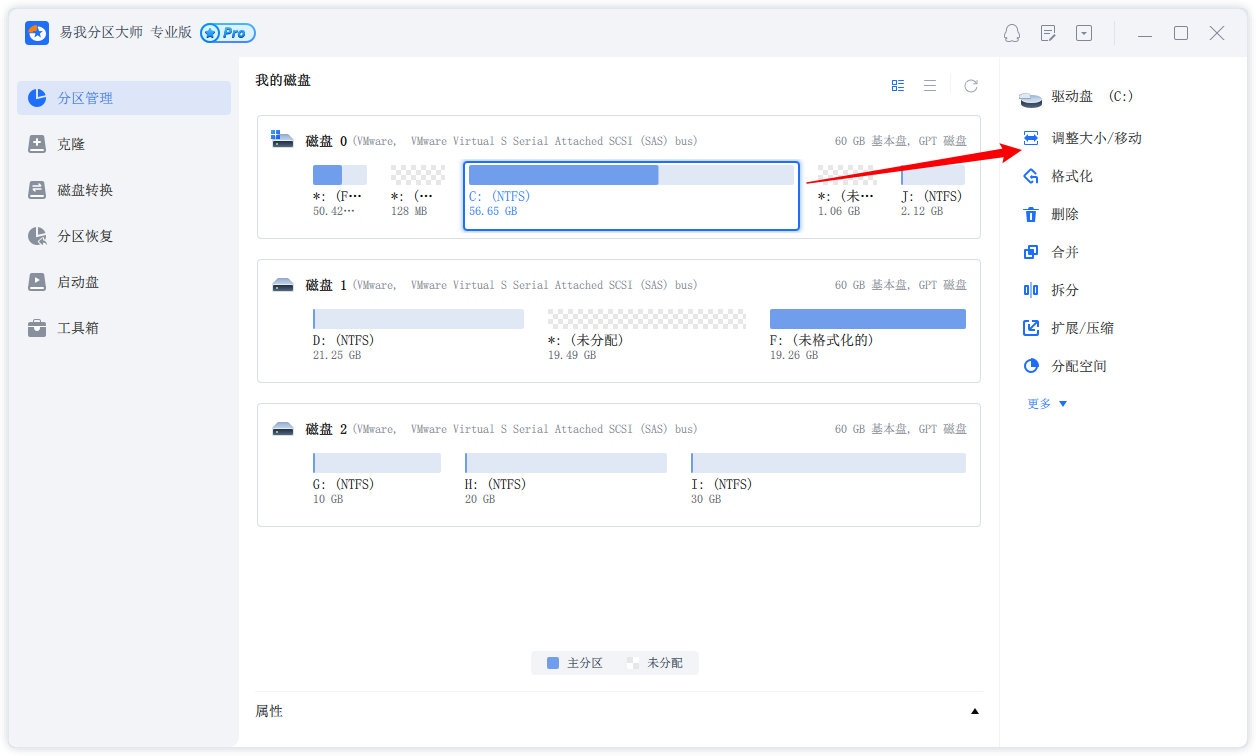Open the 克隆 (Clone) tab

click(x=71, y=144)
